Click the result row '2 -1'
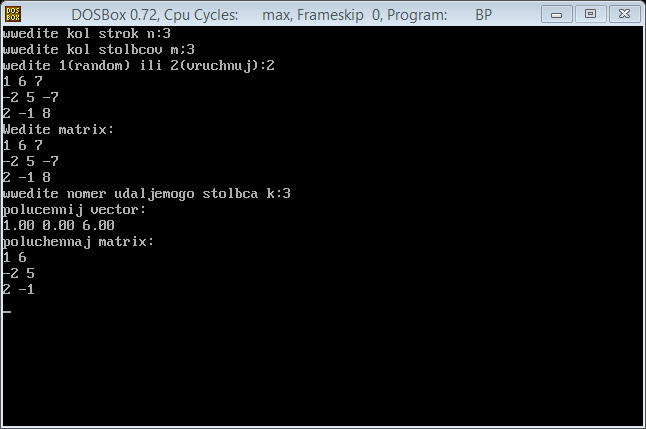The width and height of the screenshot is (646, 429). (x=19, y=289)
